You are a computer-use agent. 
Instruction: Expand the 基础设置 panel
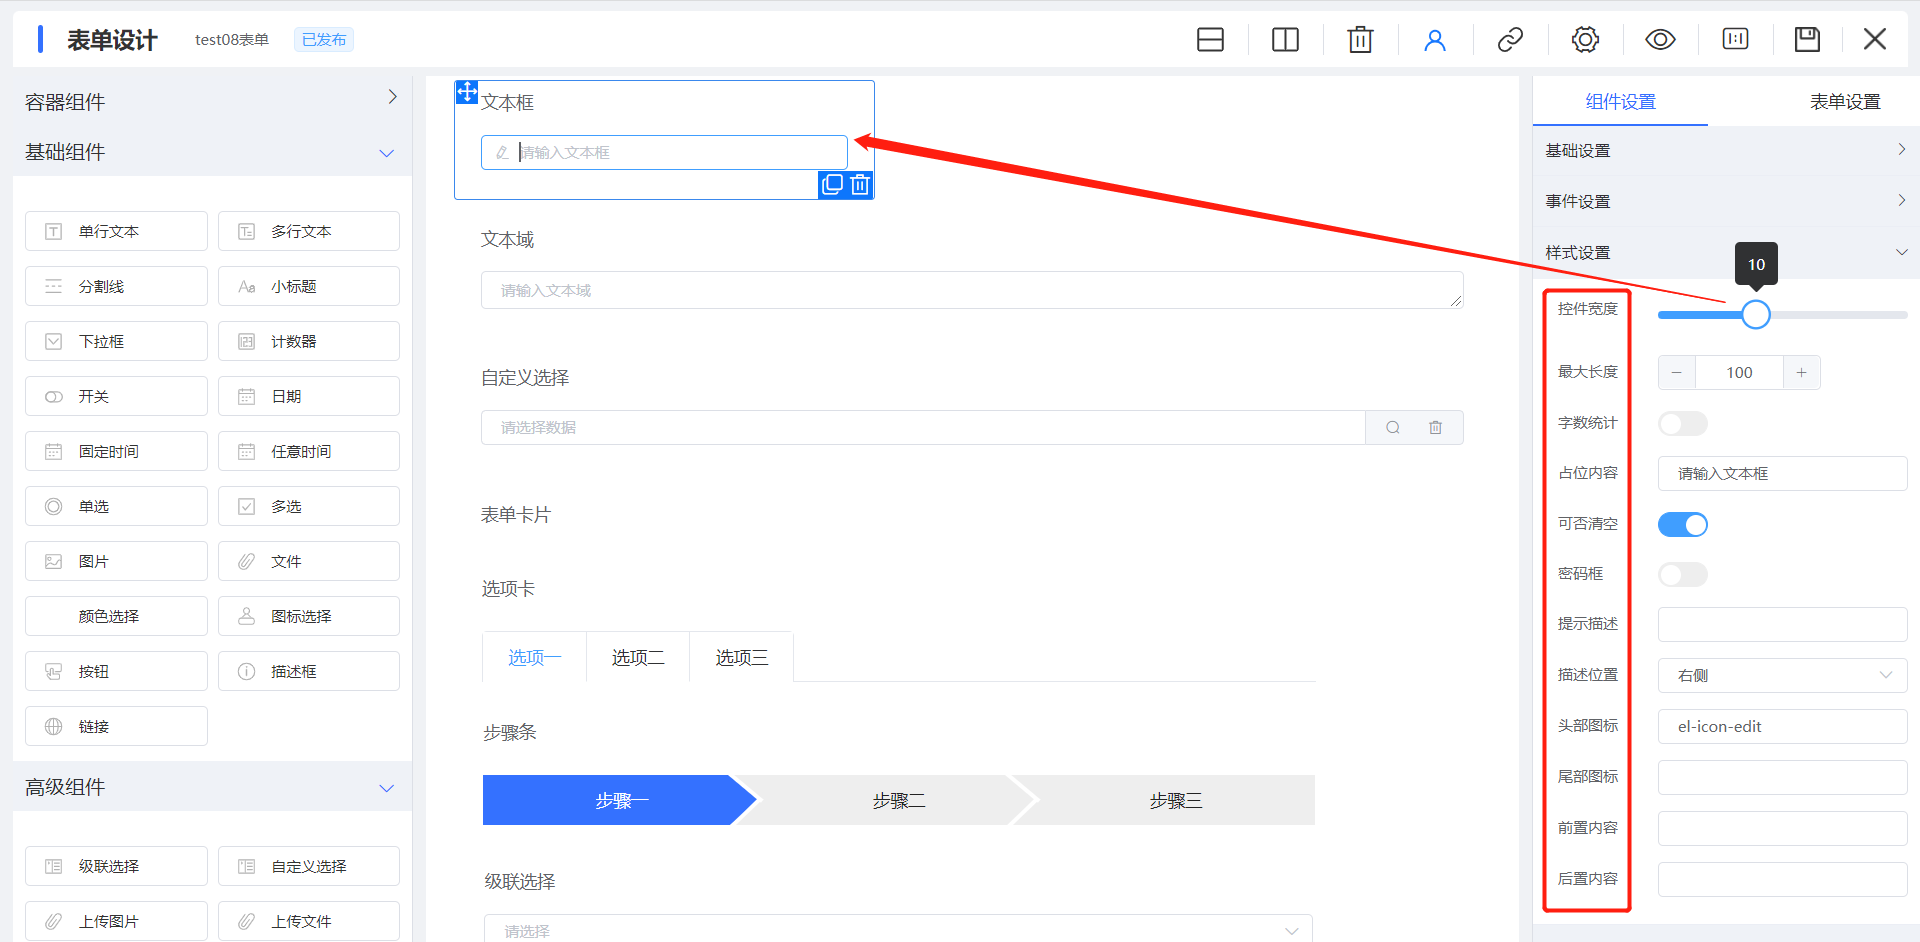pos(1726,150)
